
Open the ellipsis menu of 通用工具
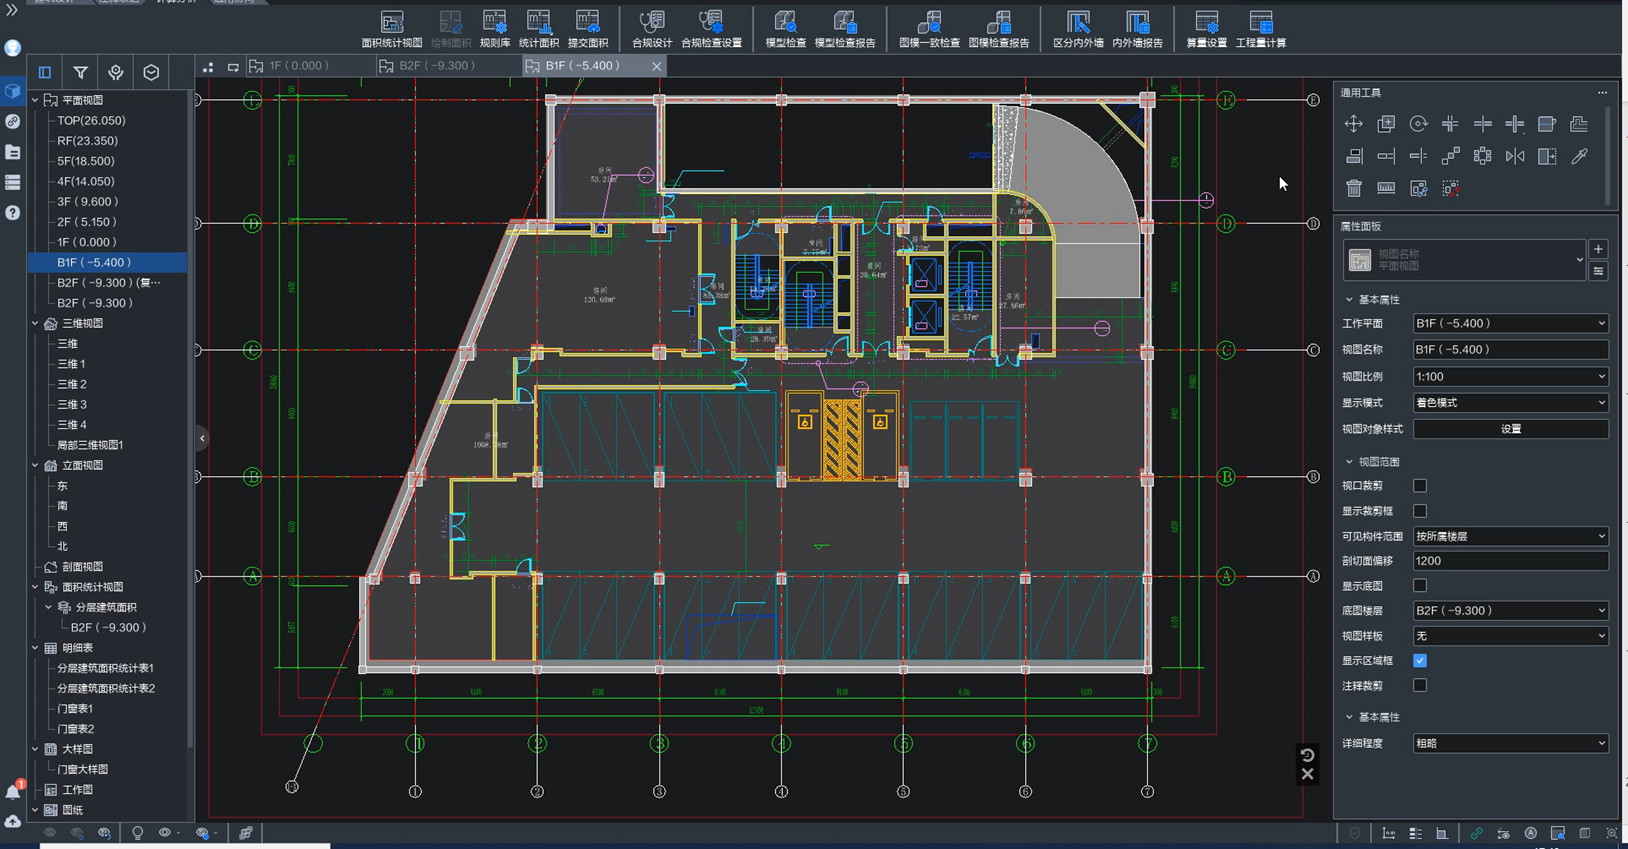1602,93
